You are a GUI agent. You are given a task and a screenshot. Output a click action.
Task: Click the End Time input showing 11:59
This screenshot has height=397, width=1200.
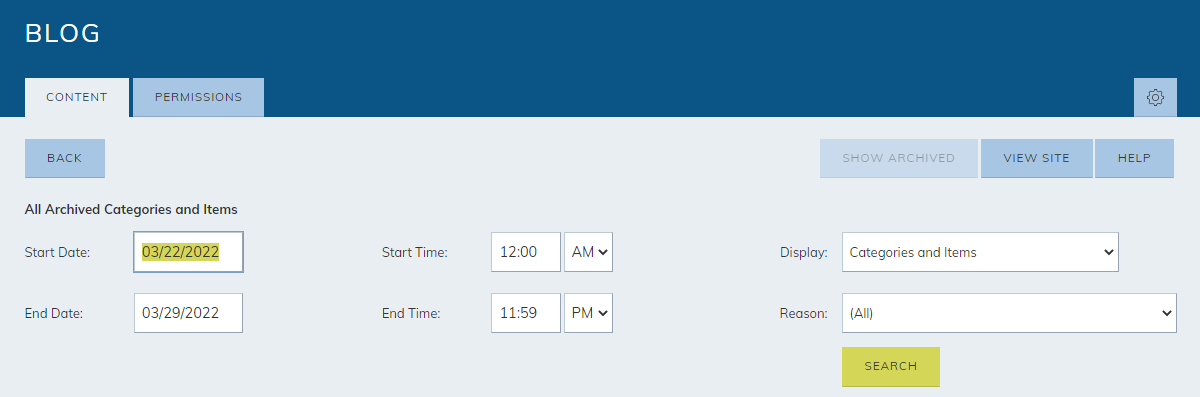tap(526, 313)
